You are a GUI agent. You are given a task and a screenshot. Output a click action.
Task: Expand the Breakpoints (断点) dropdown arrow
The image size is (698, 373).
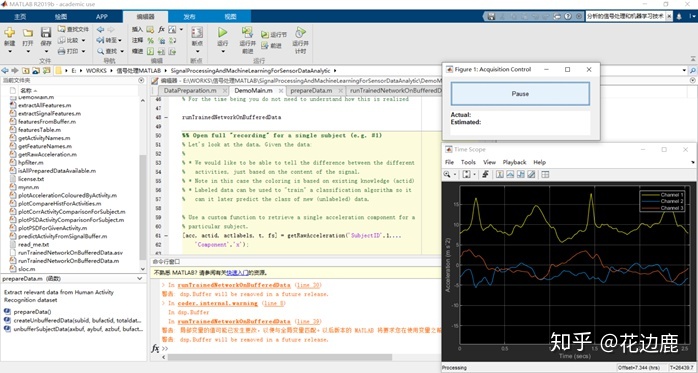pyautogui.click(x=197, y=51)
